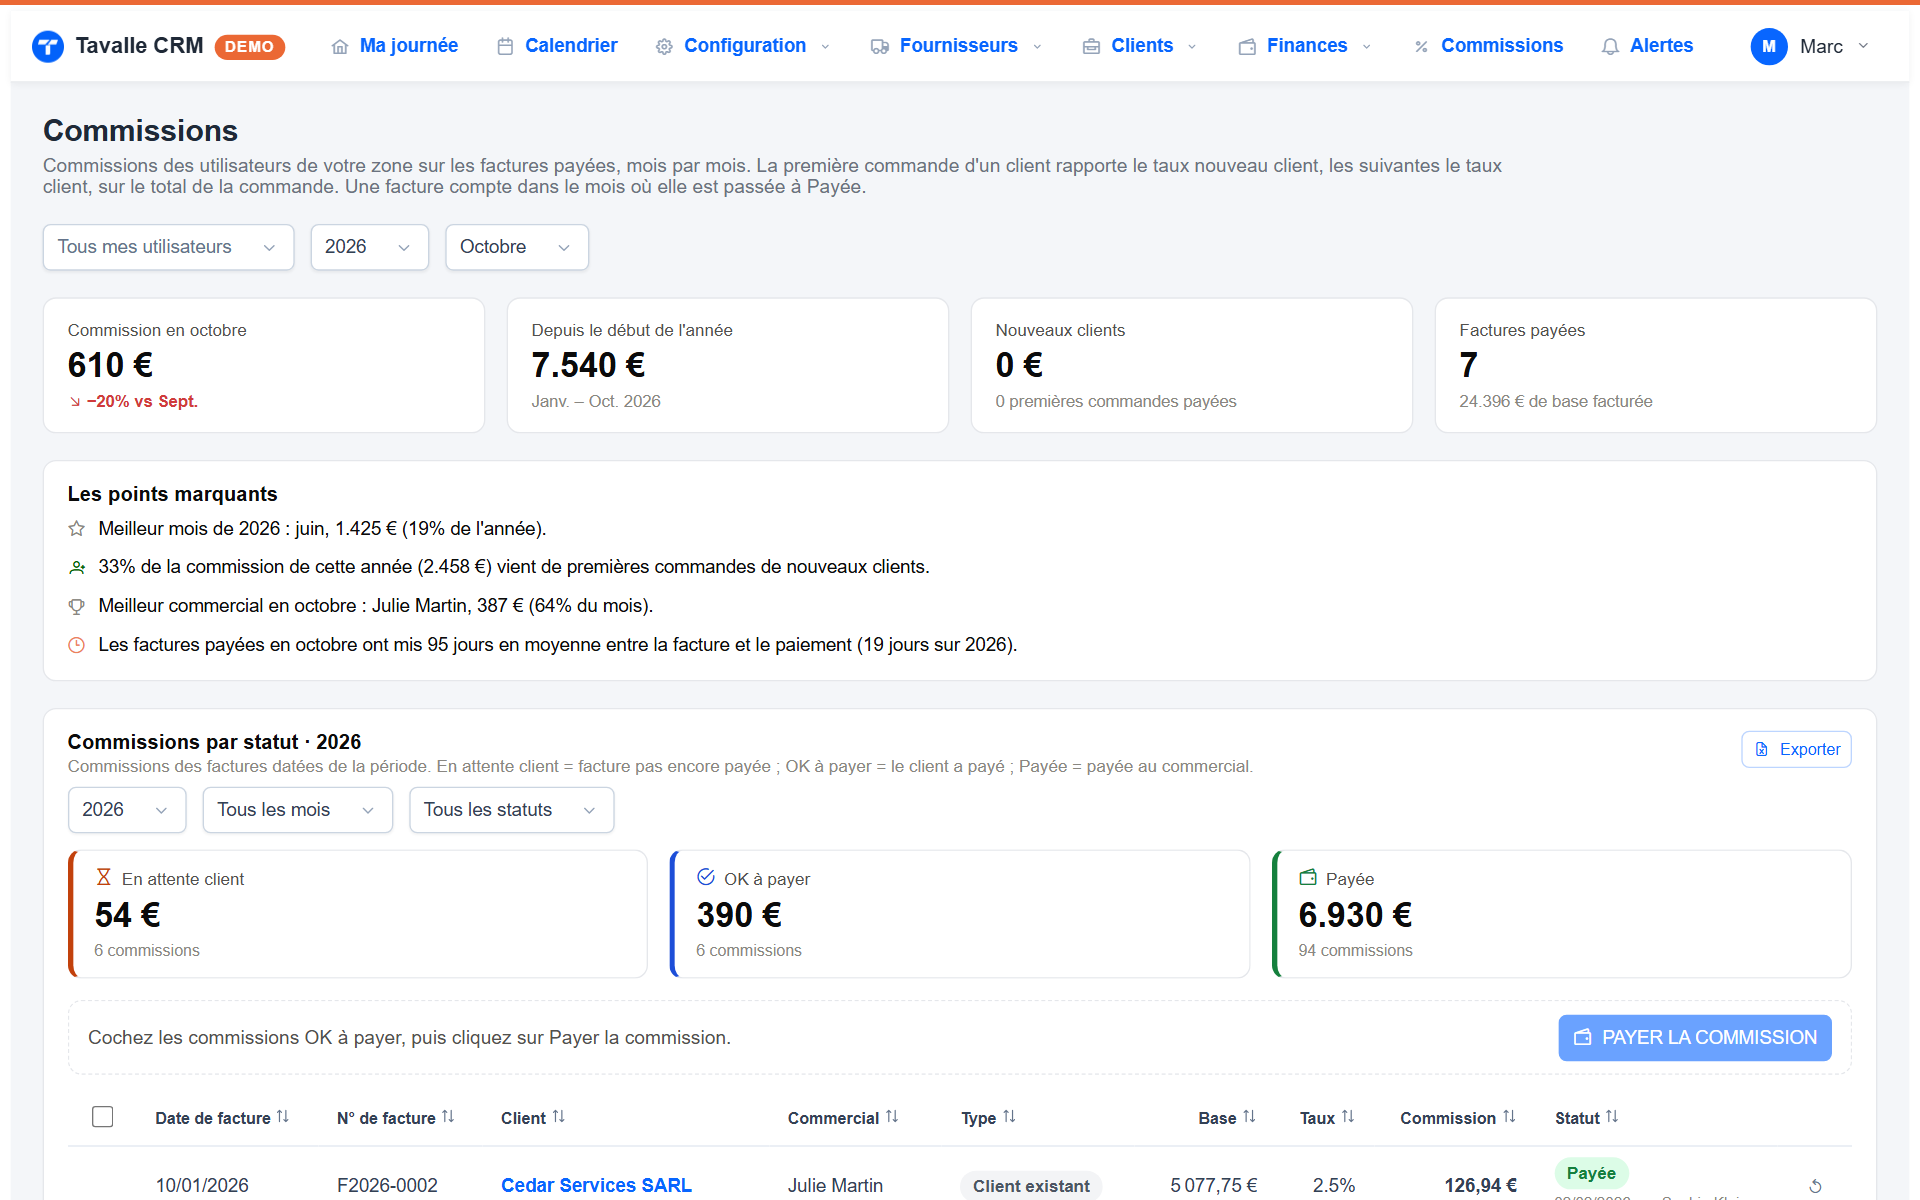Viewport: 1920px width, 1200px height.
Task: Click the truck icon beside Fournisseurs
Action: pyautogui.click(x=880, y=47)
